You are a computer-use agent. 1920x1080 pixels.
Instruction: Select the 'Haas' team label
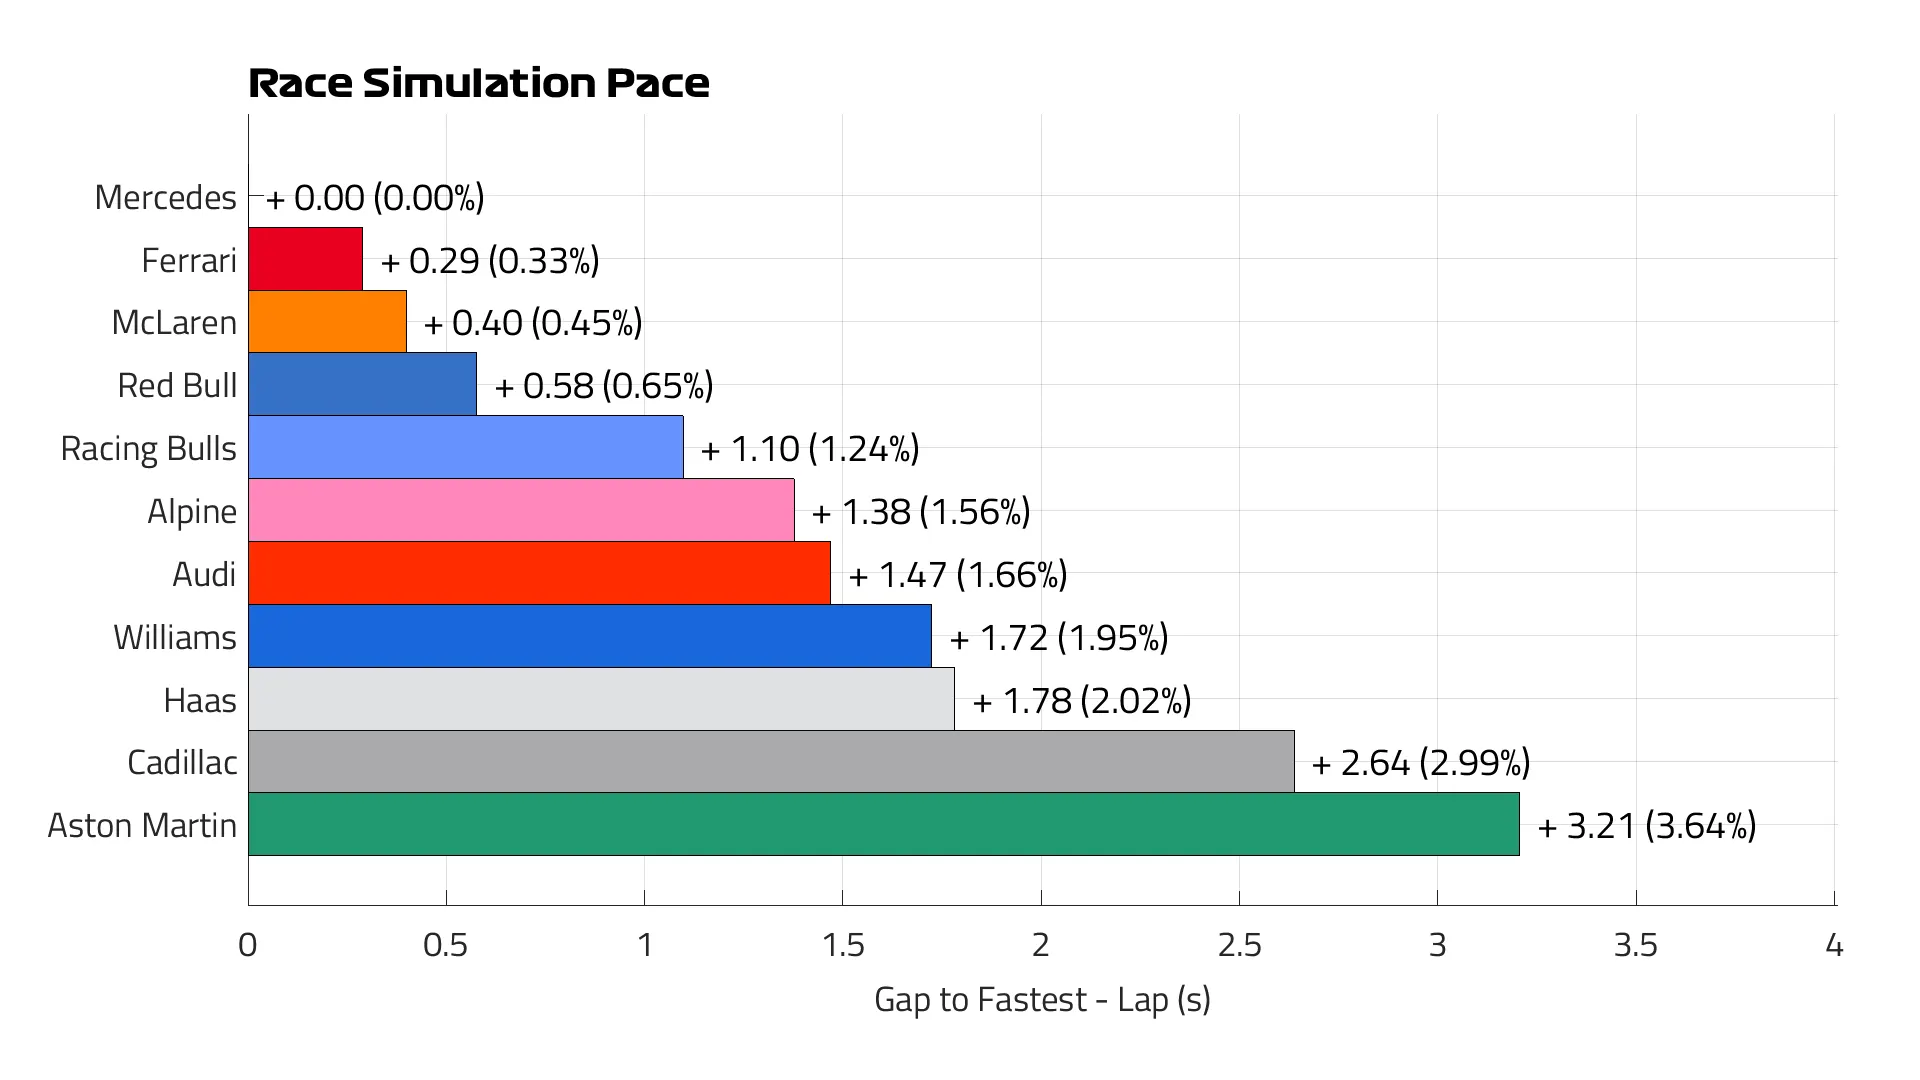[201, 700]
